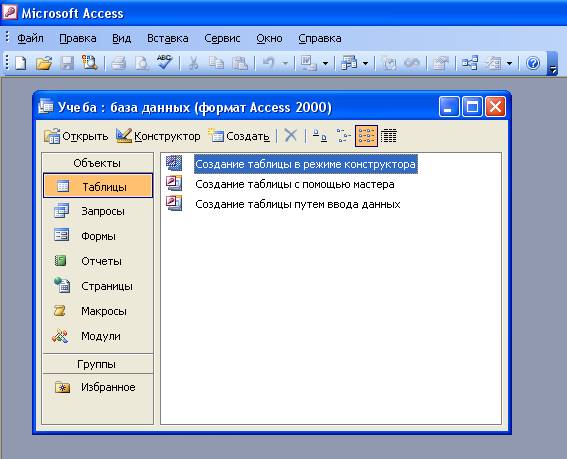567x459 pixels.
Task: Switch to Small Icons view
Action: pos(343,136)
